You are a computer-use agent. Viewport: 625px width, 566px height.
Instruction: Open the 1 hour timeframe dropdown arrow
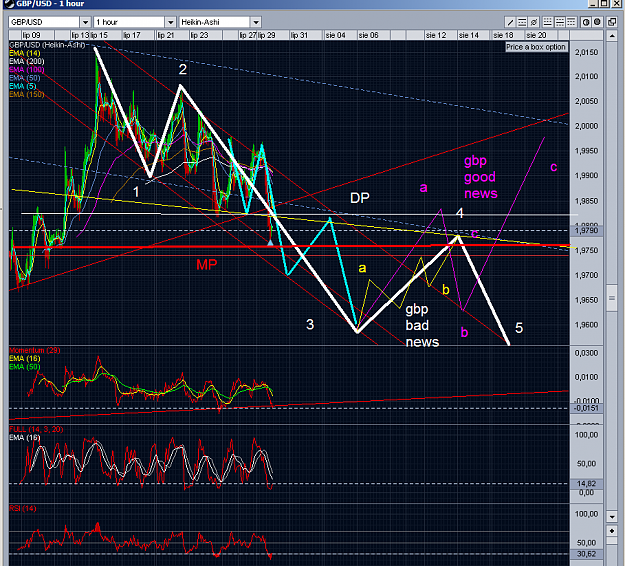pyautogui.click(x=170, y=22)
